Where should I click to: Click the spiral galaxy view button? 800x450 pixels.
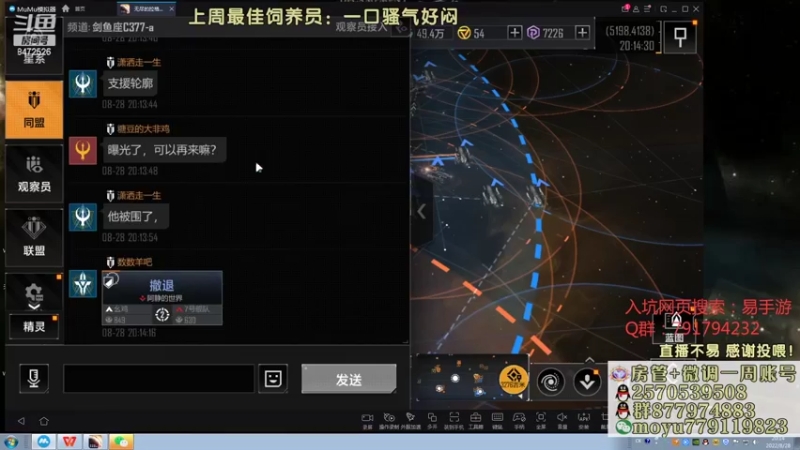pos(551,382)
